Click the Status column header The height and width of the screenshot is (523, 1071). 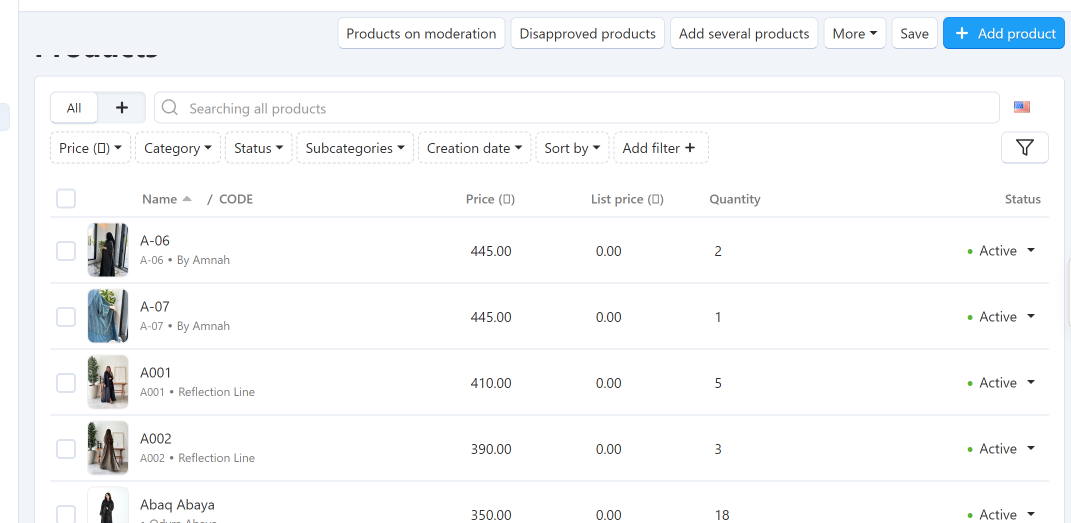pyautogui.click(x=1023, y=199)
